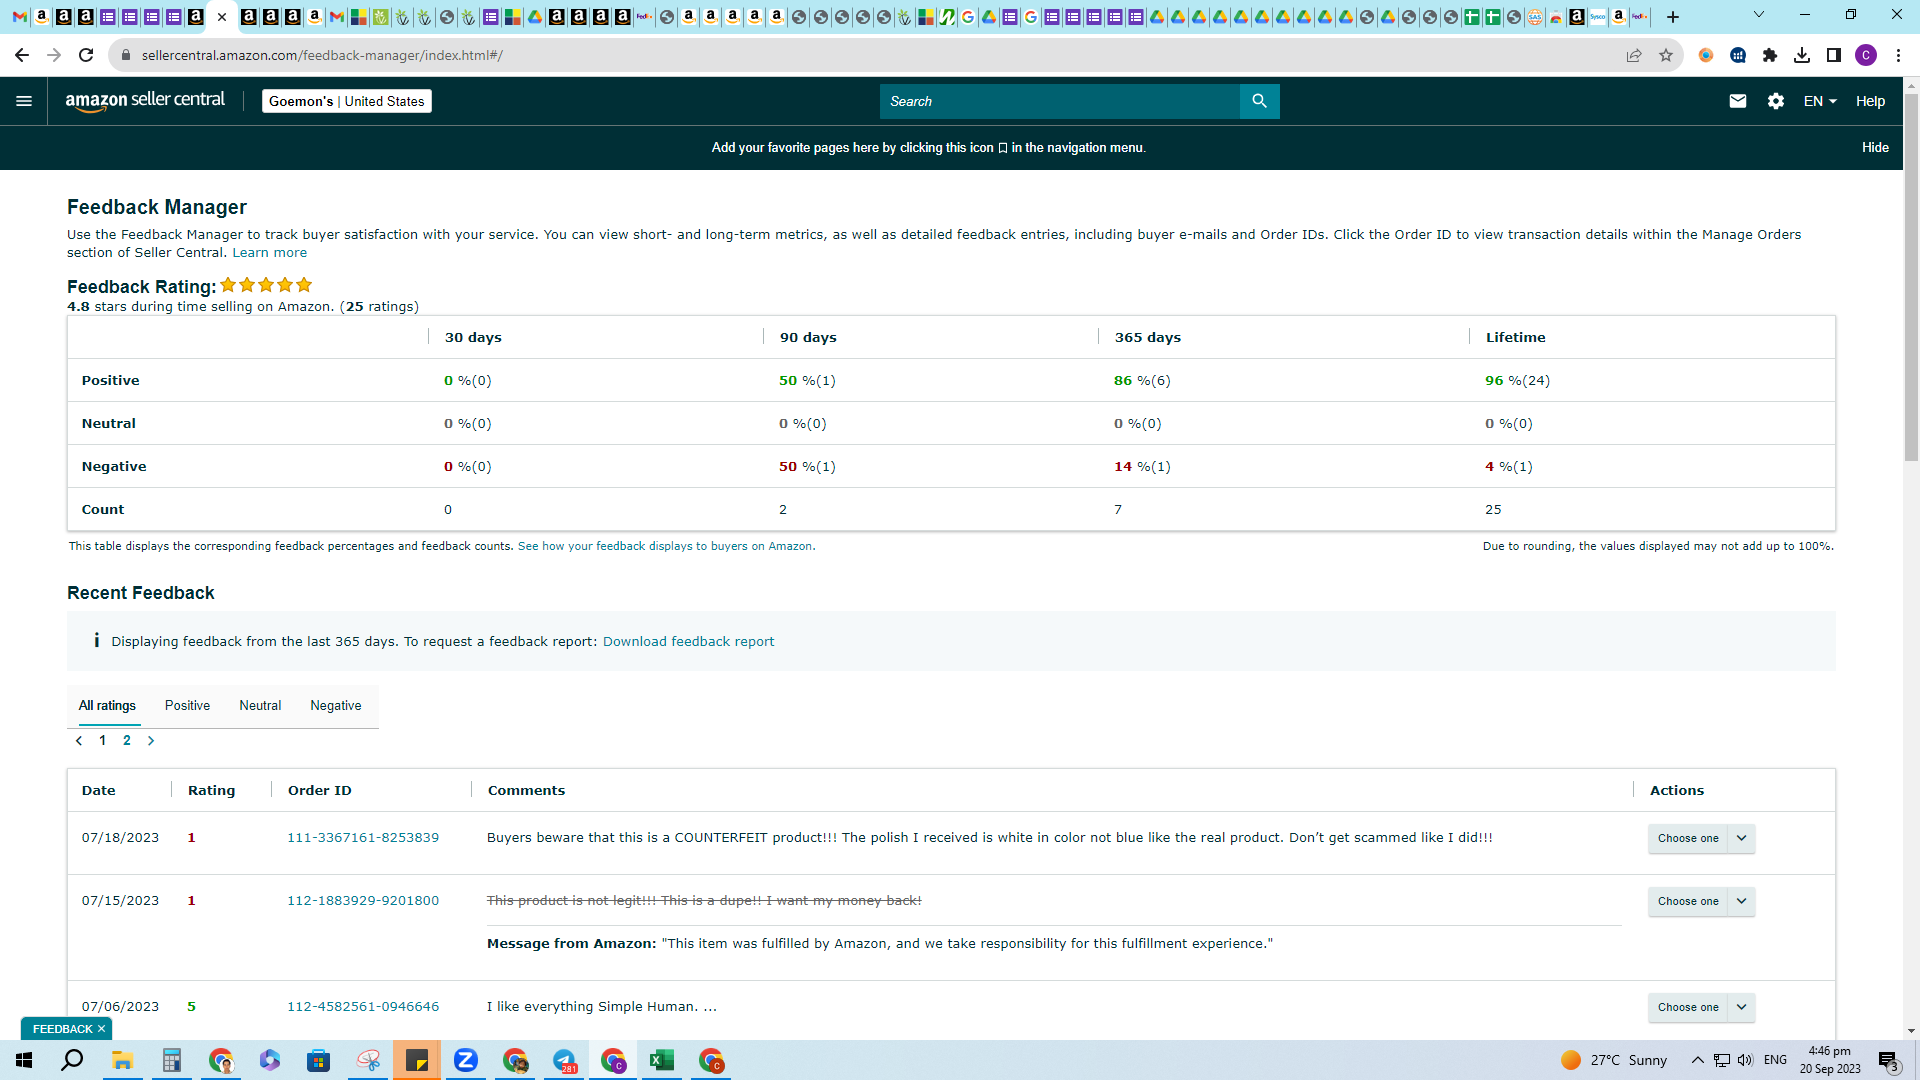Viewport: 1920px width, 1080px height.
Task: Close the active browser tab
Action: click(222, 17)
